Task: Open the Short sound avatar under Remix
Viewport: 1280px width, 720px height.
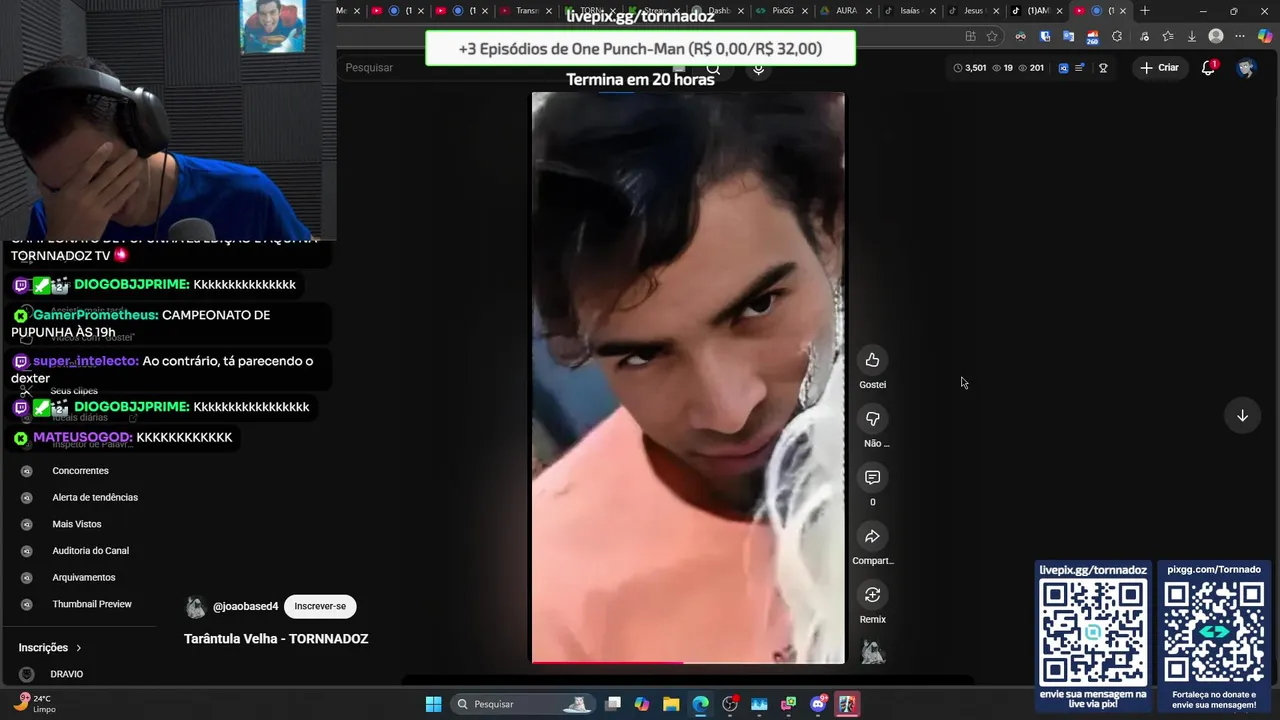Action: pos(873,652)
